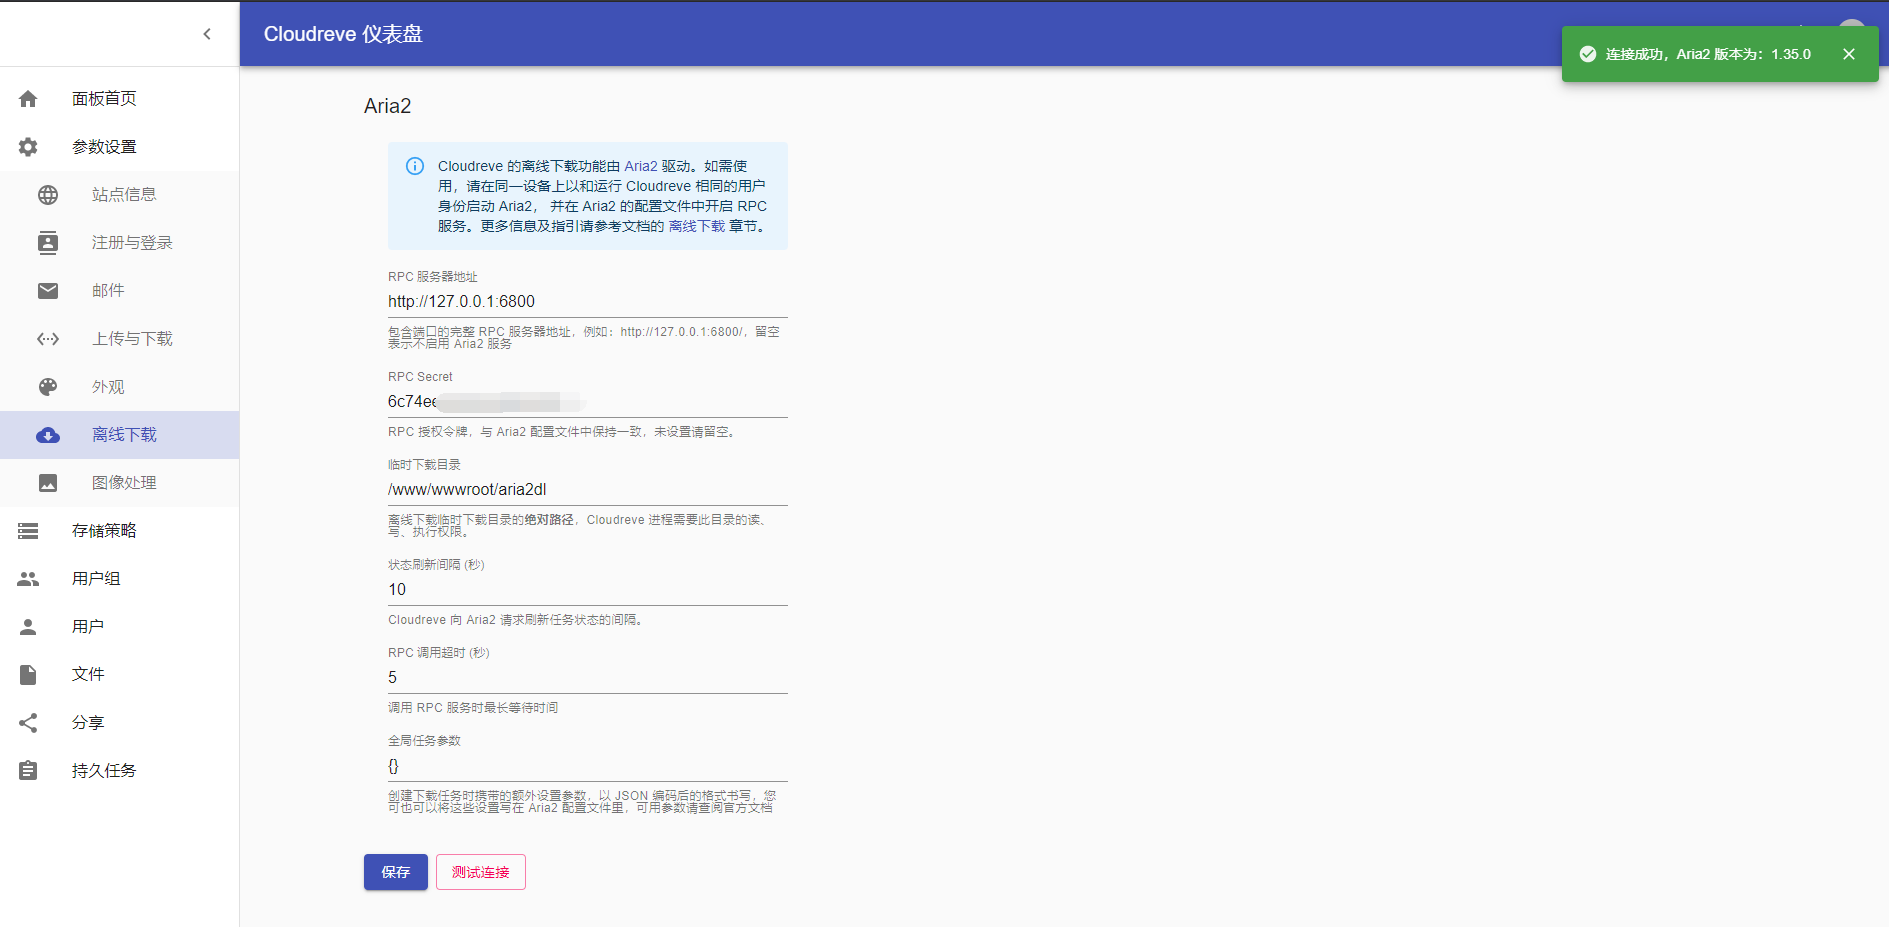Open the 分享 shares page
Screen dimensions: 1889x927
[120, 723]
